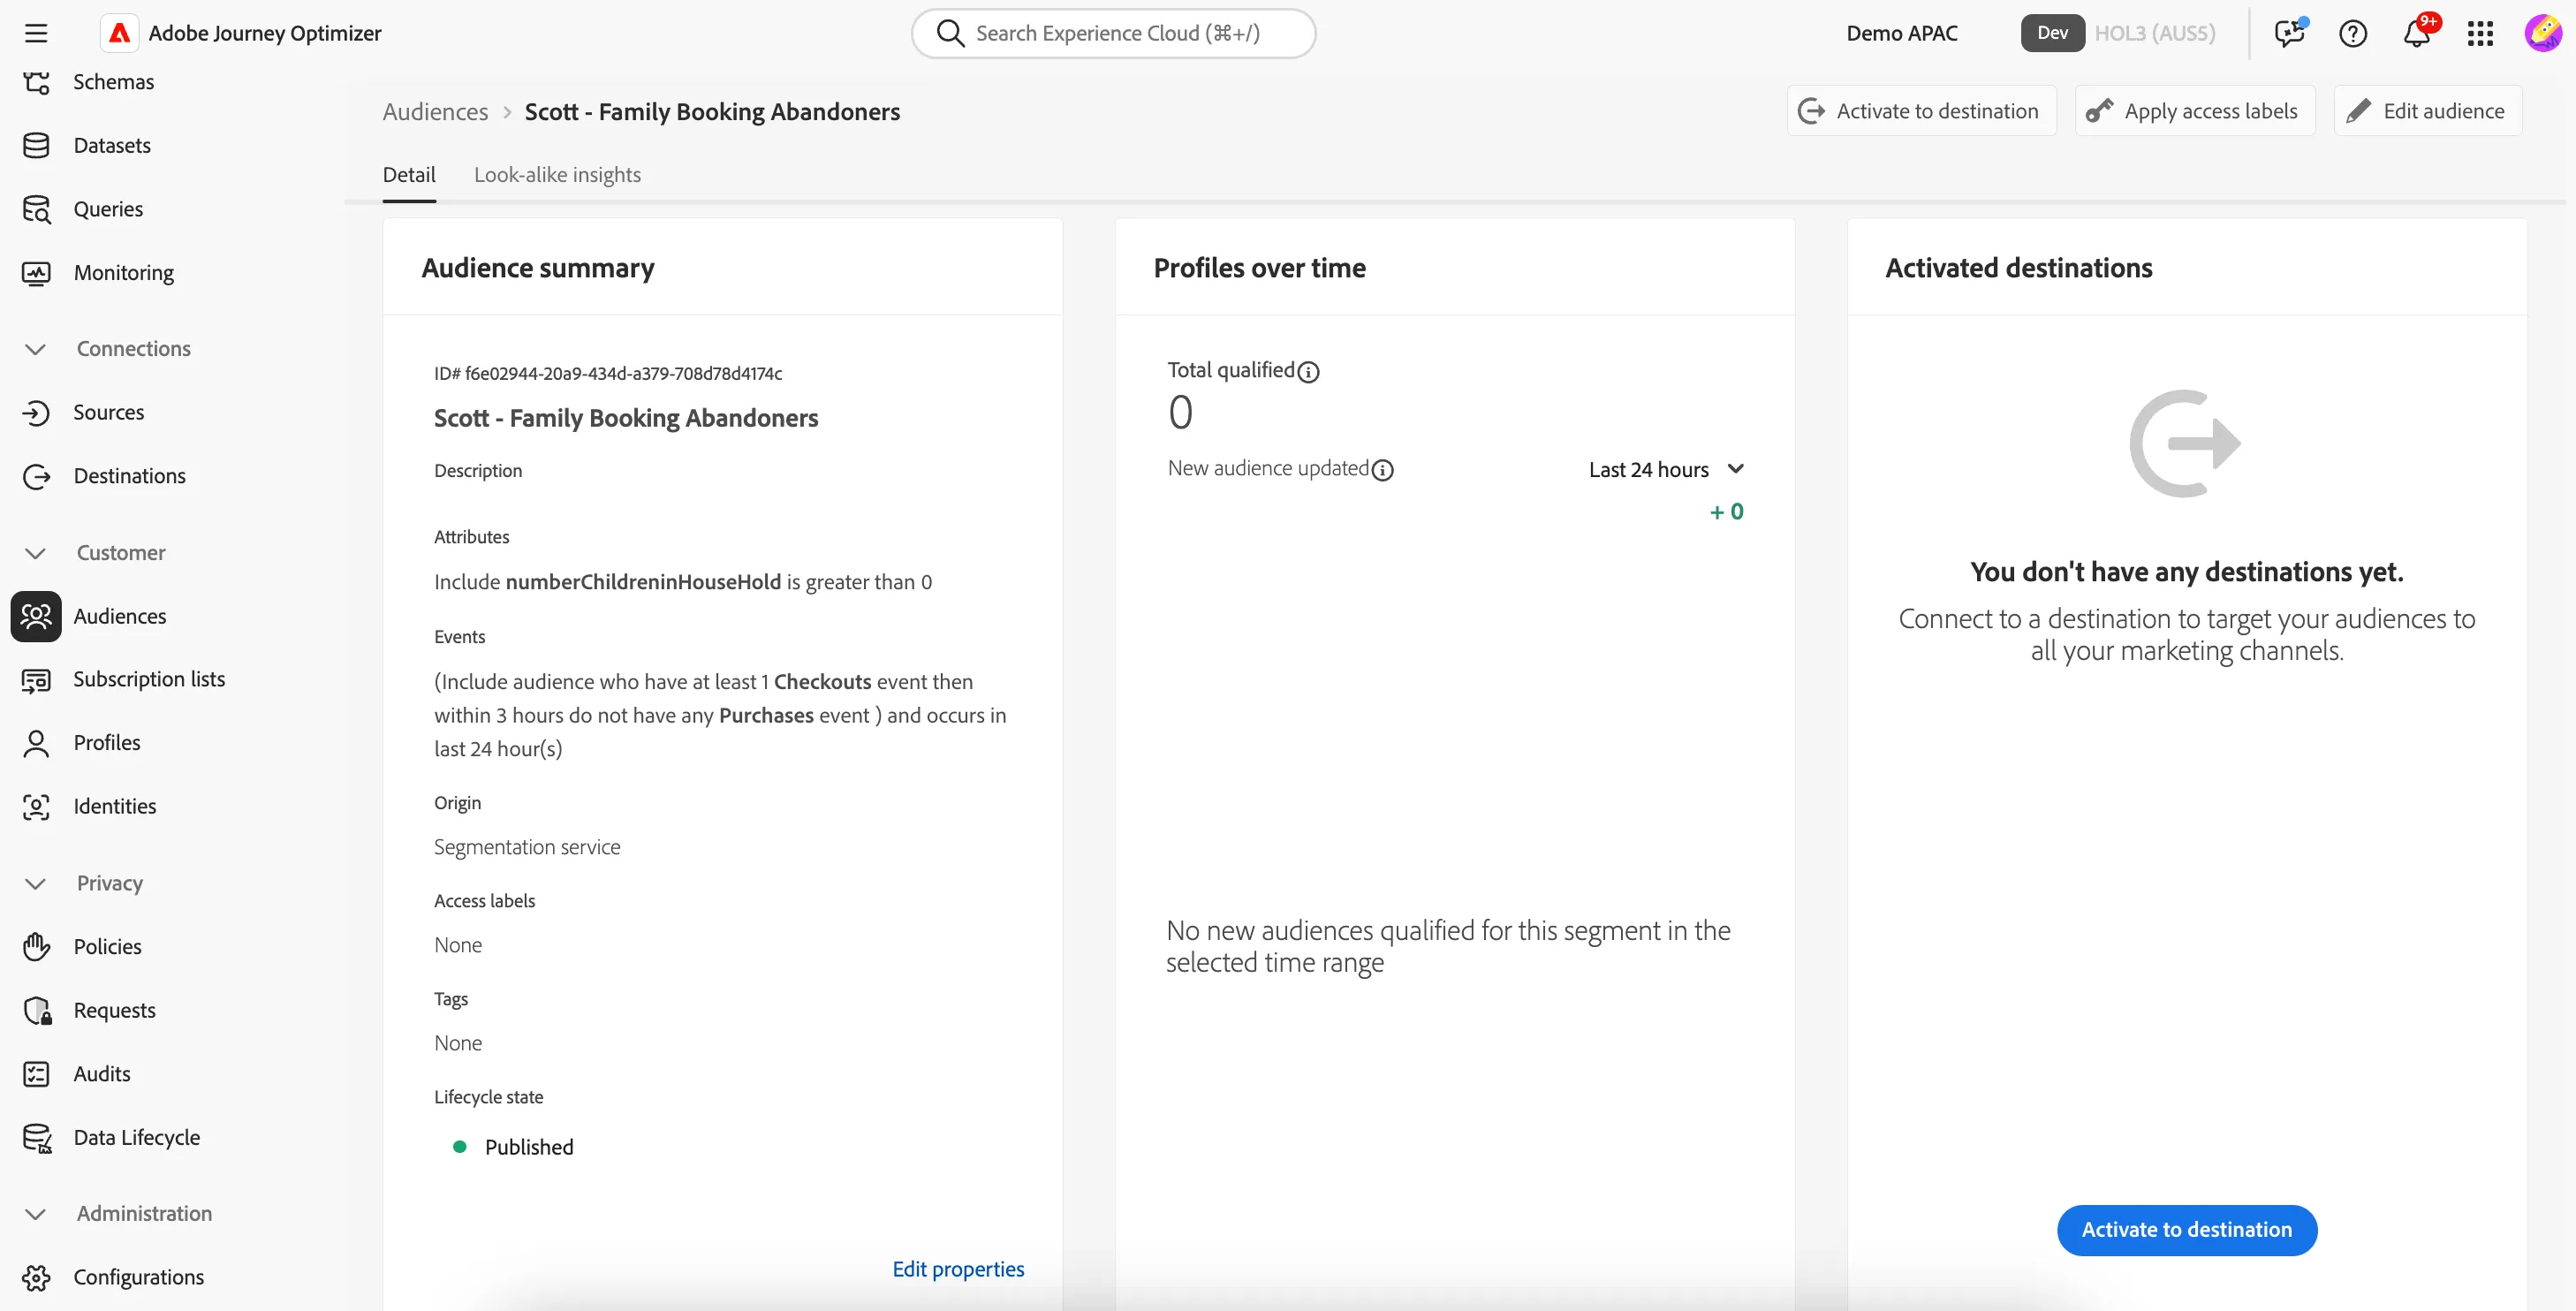
Task: Click the Total qualified info icon
Action: click(1308, 372)
